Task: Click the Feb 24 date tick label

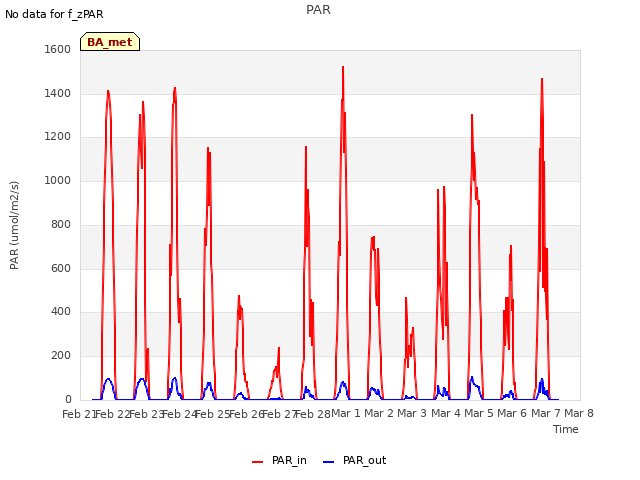Action: [179, 414]
